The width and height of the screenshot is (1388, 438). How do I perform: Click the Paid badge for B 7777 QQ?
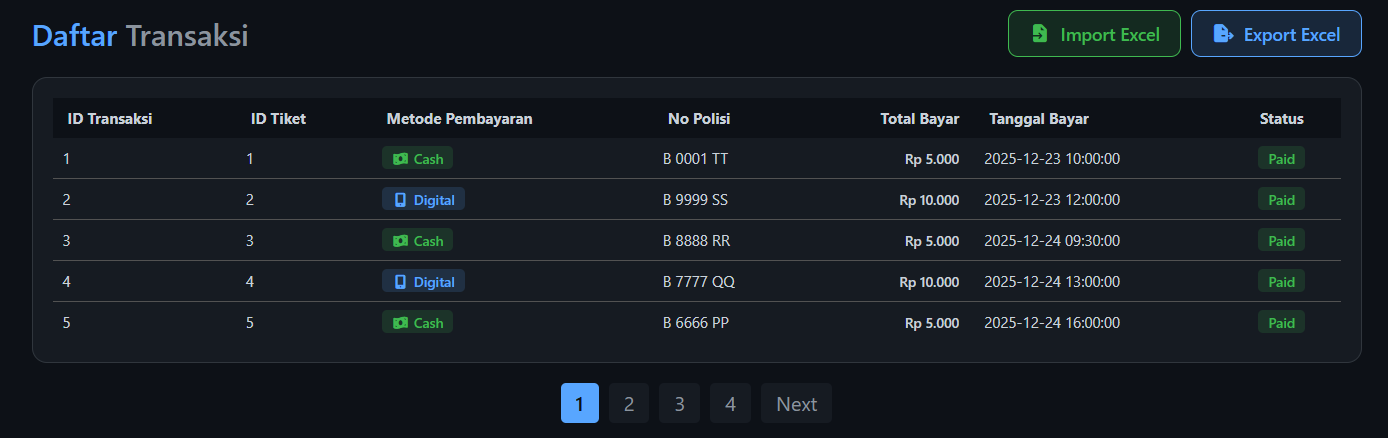point(1281,282)
